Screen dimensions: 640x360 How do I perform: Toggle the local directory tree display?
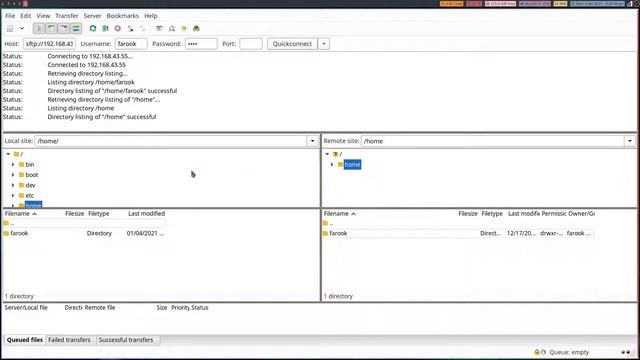[x=51, y=29]
